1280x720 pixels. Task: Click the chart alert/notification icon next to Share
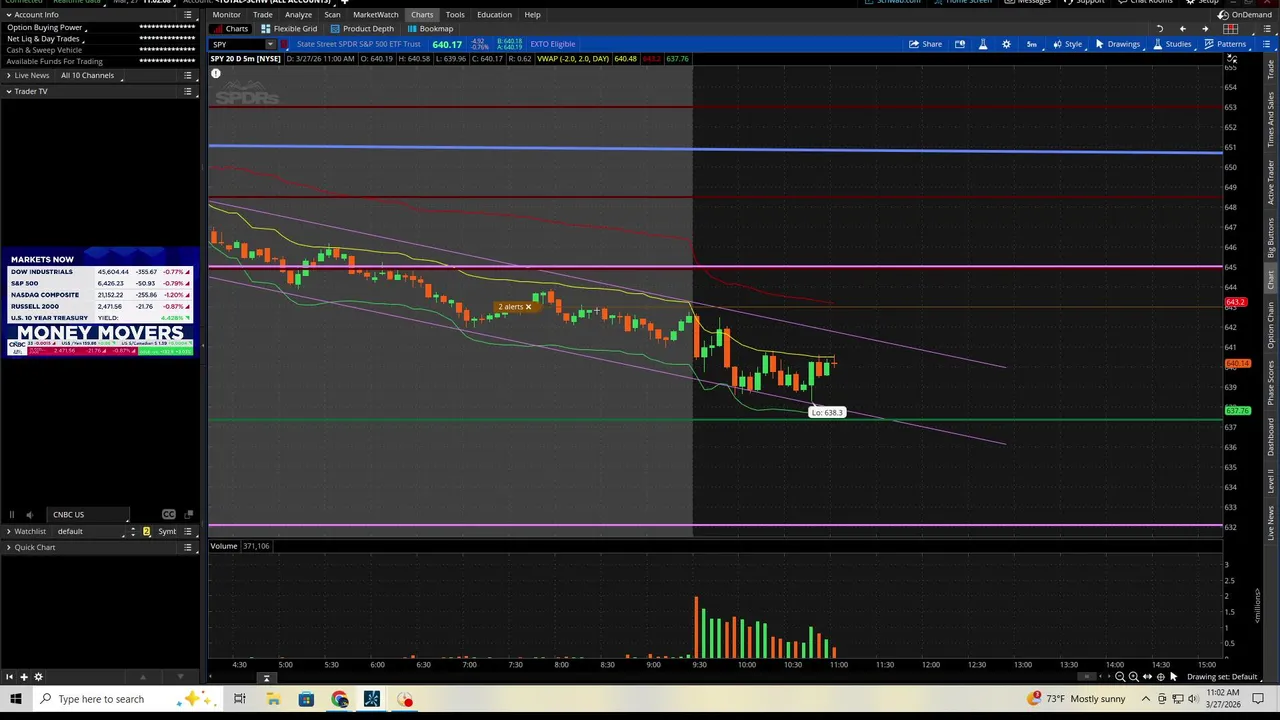(960, 44)
